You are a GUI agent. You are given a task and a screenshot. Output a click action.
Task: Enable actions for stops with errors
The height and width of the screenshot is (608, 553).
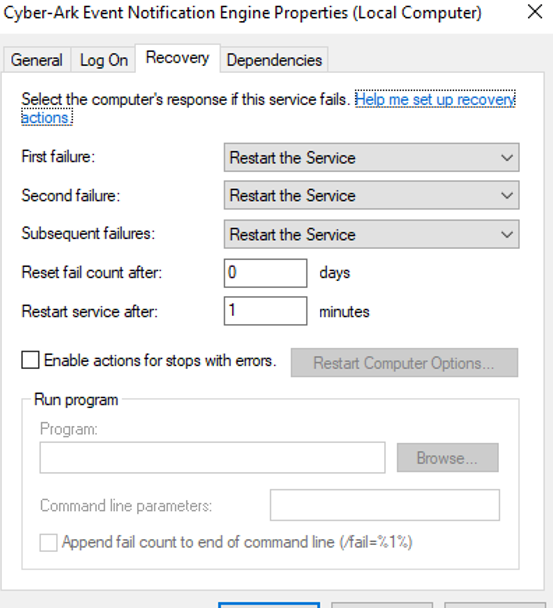pos(30,360)
